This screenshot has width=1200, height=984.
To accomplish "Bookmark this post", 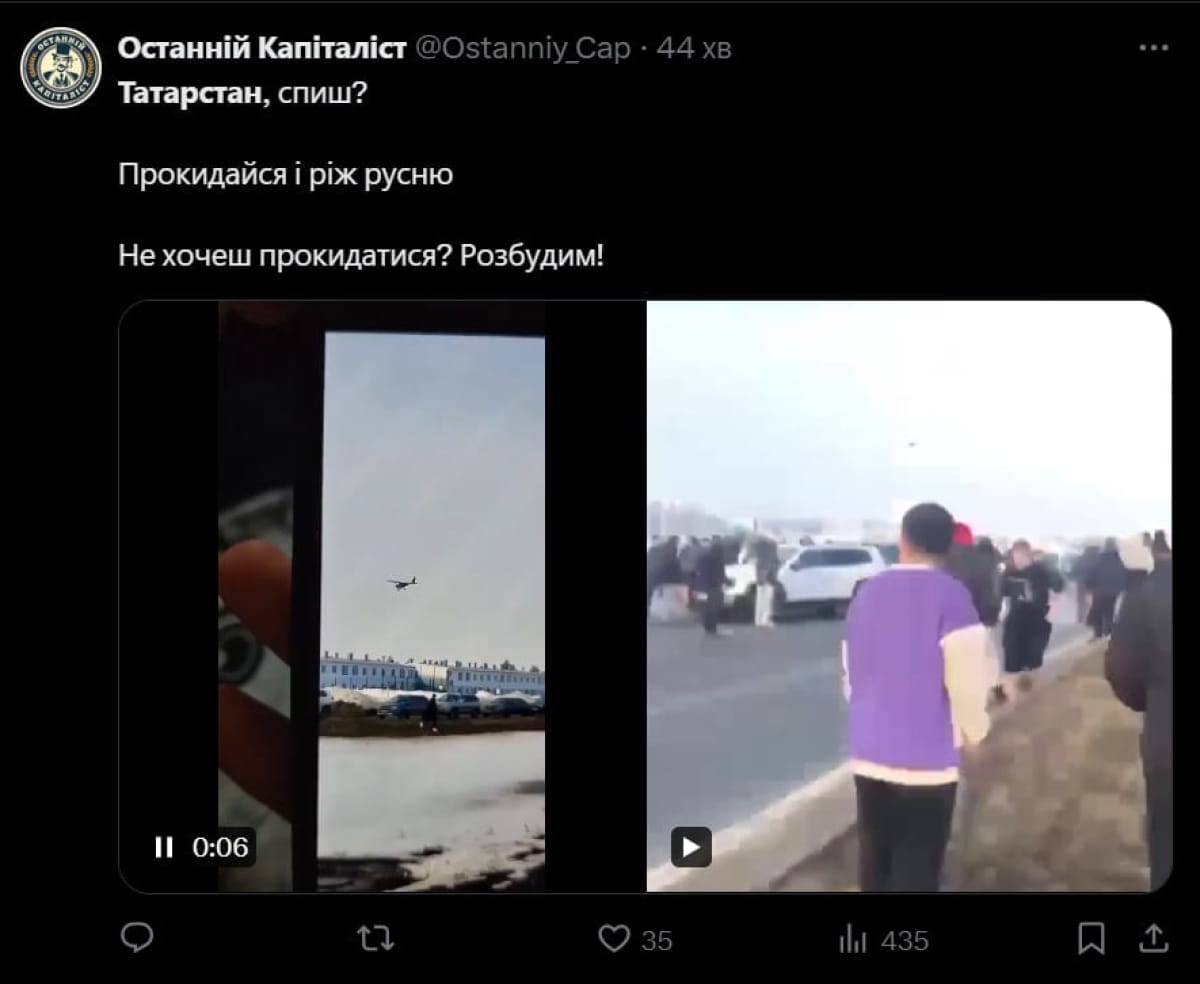I will click(x=1092, y=938).
